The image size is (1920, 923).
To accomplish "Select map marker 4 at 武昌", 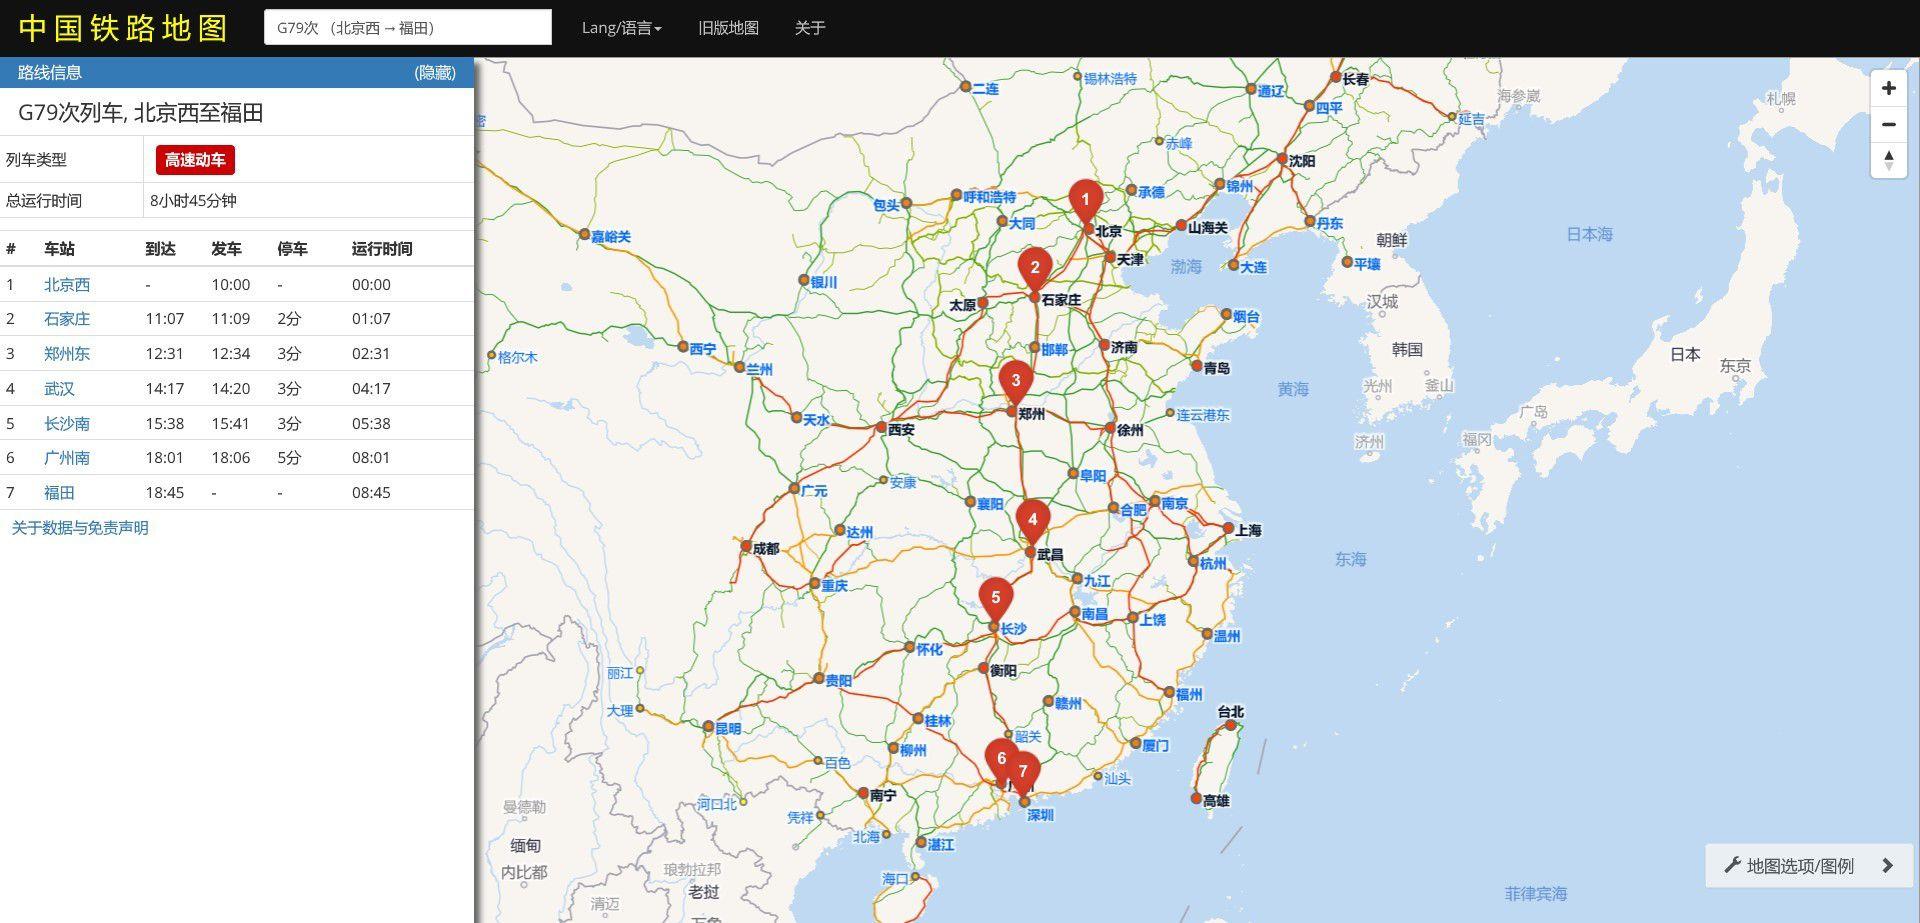I will click(1033, 519).
